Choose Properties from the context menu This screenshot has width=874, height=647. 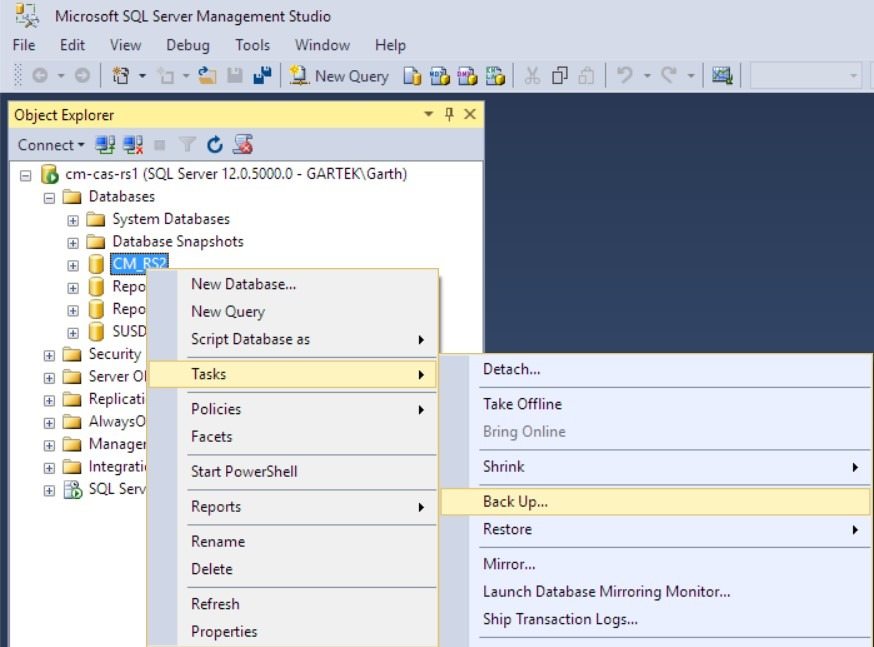click(x=293, y=632)
